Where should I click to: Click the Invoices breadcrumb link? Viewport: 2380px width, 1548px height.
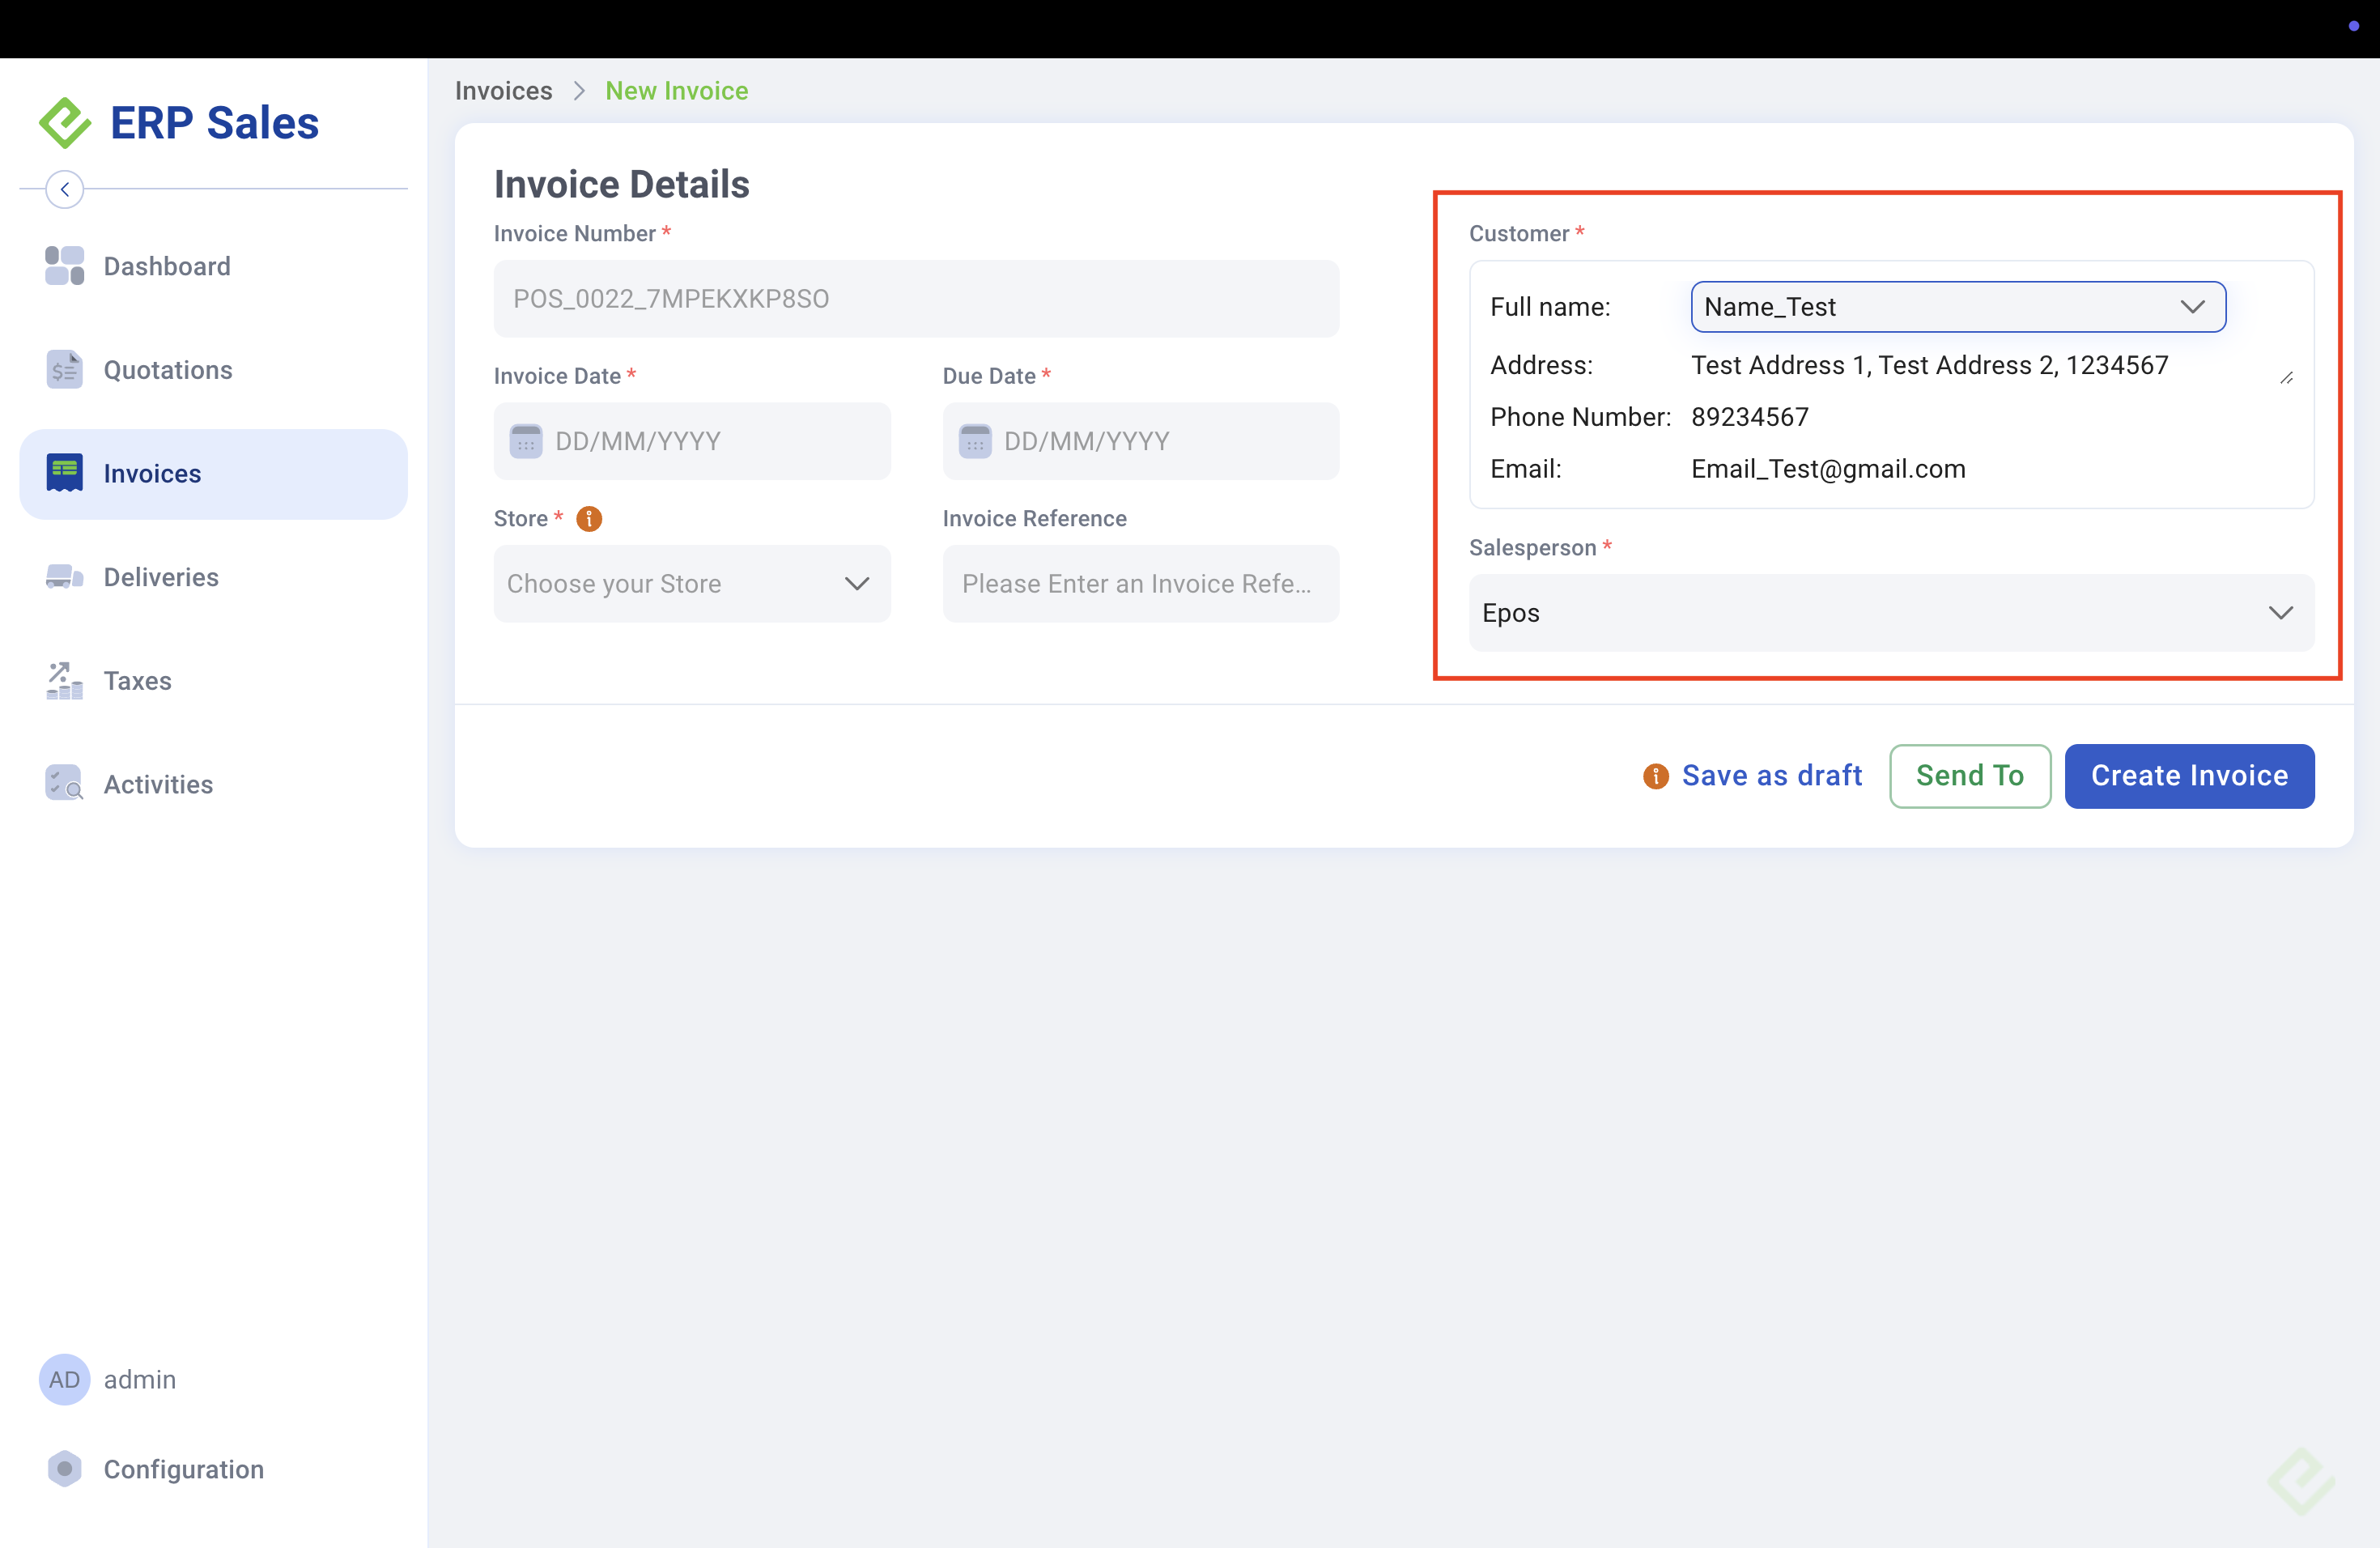coord(504,90)
